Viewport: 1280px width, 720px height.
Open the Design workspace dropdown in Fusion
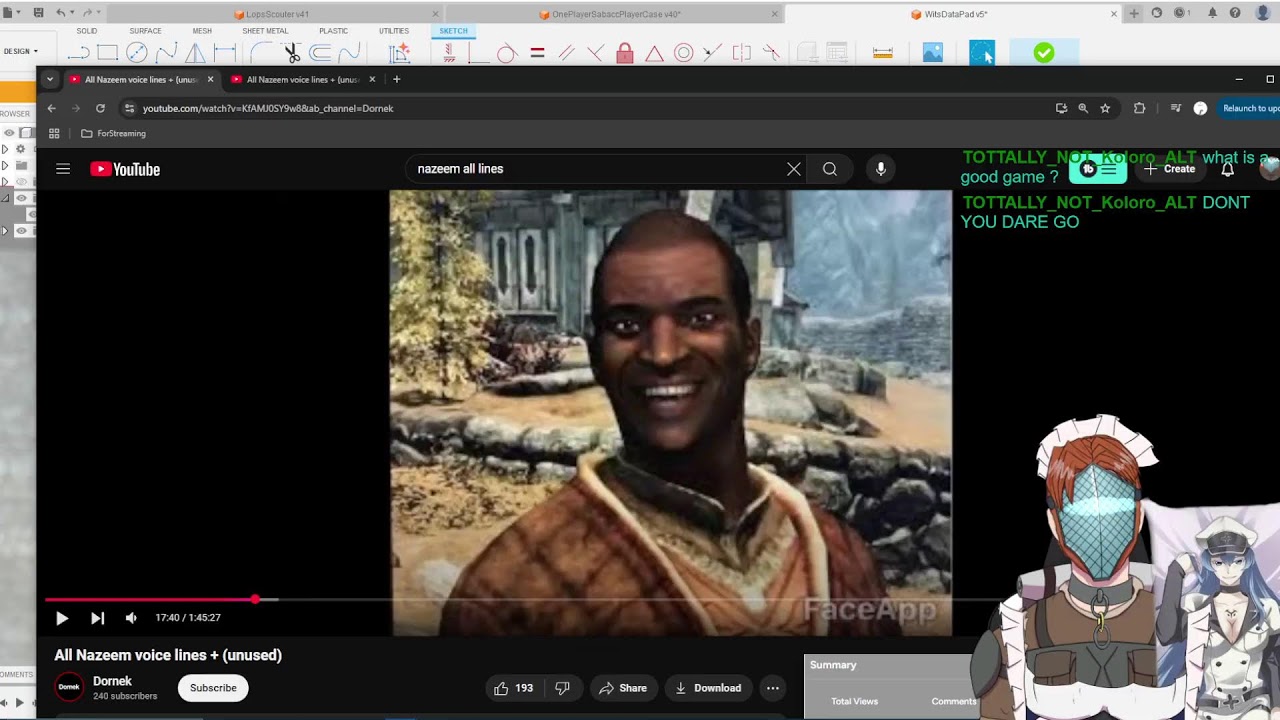pos(20,51)
